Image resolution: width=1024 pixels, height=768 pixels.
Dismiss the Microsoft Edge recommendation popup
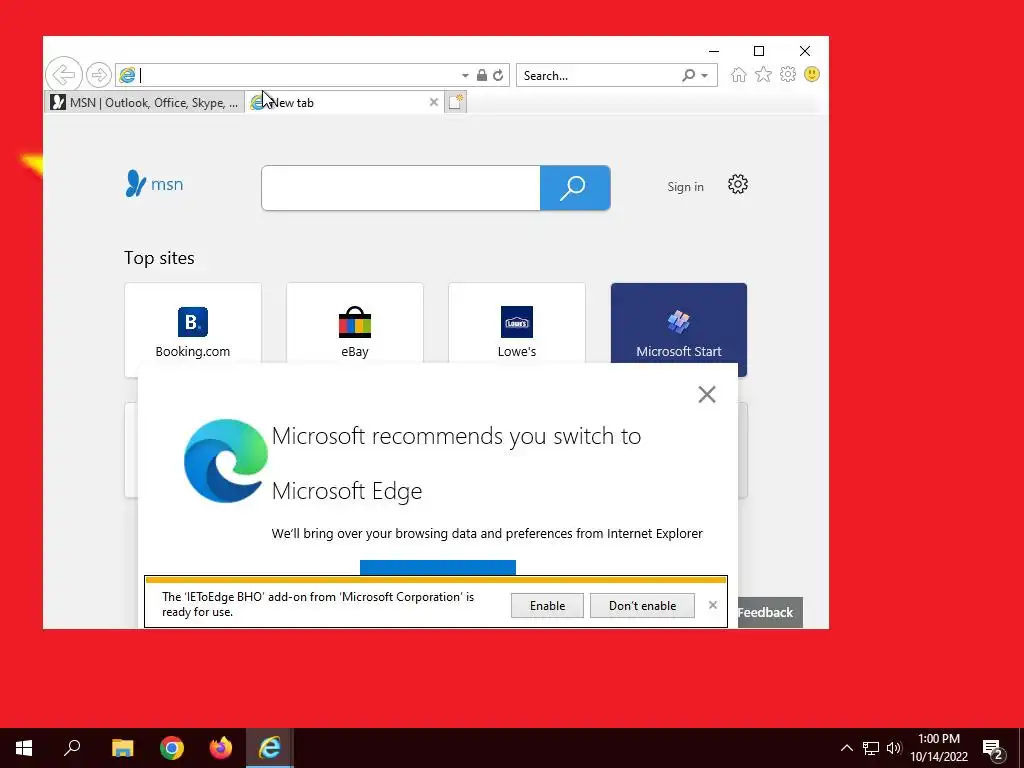707,394
